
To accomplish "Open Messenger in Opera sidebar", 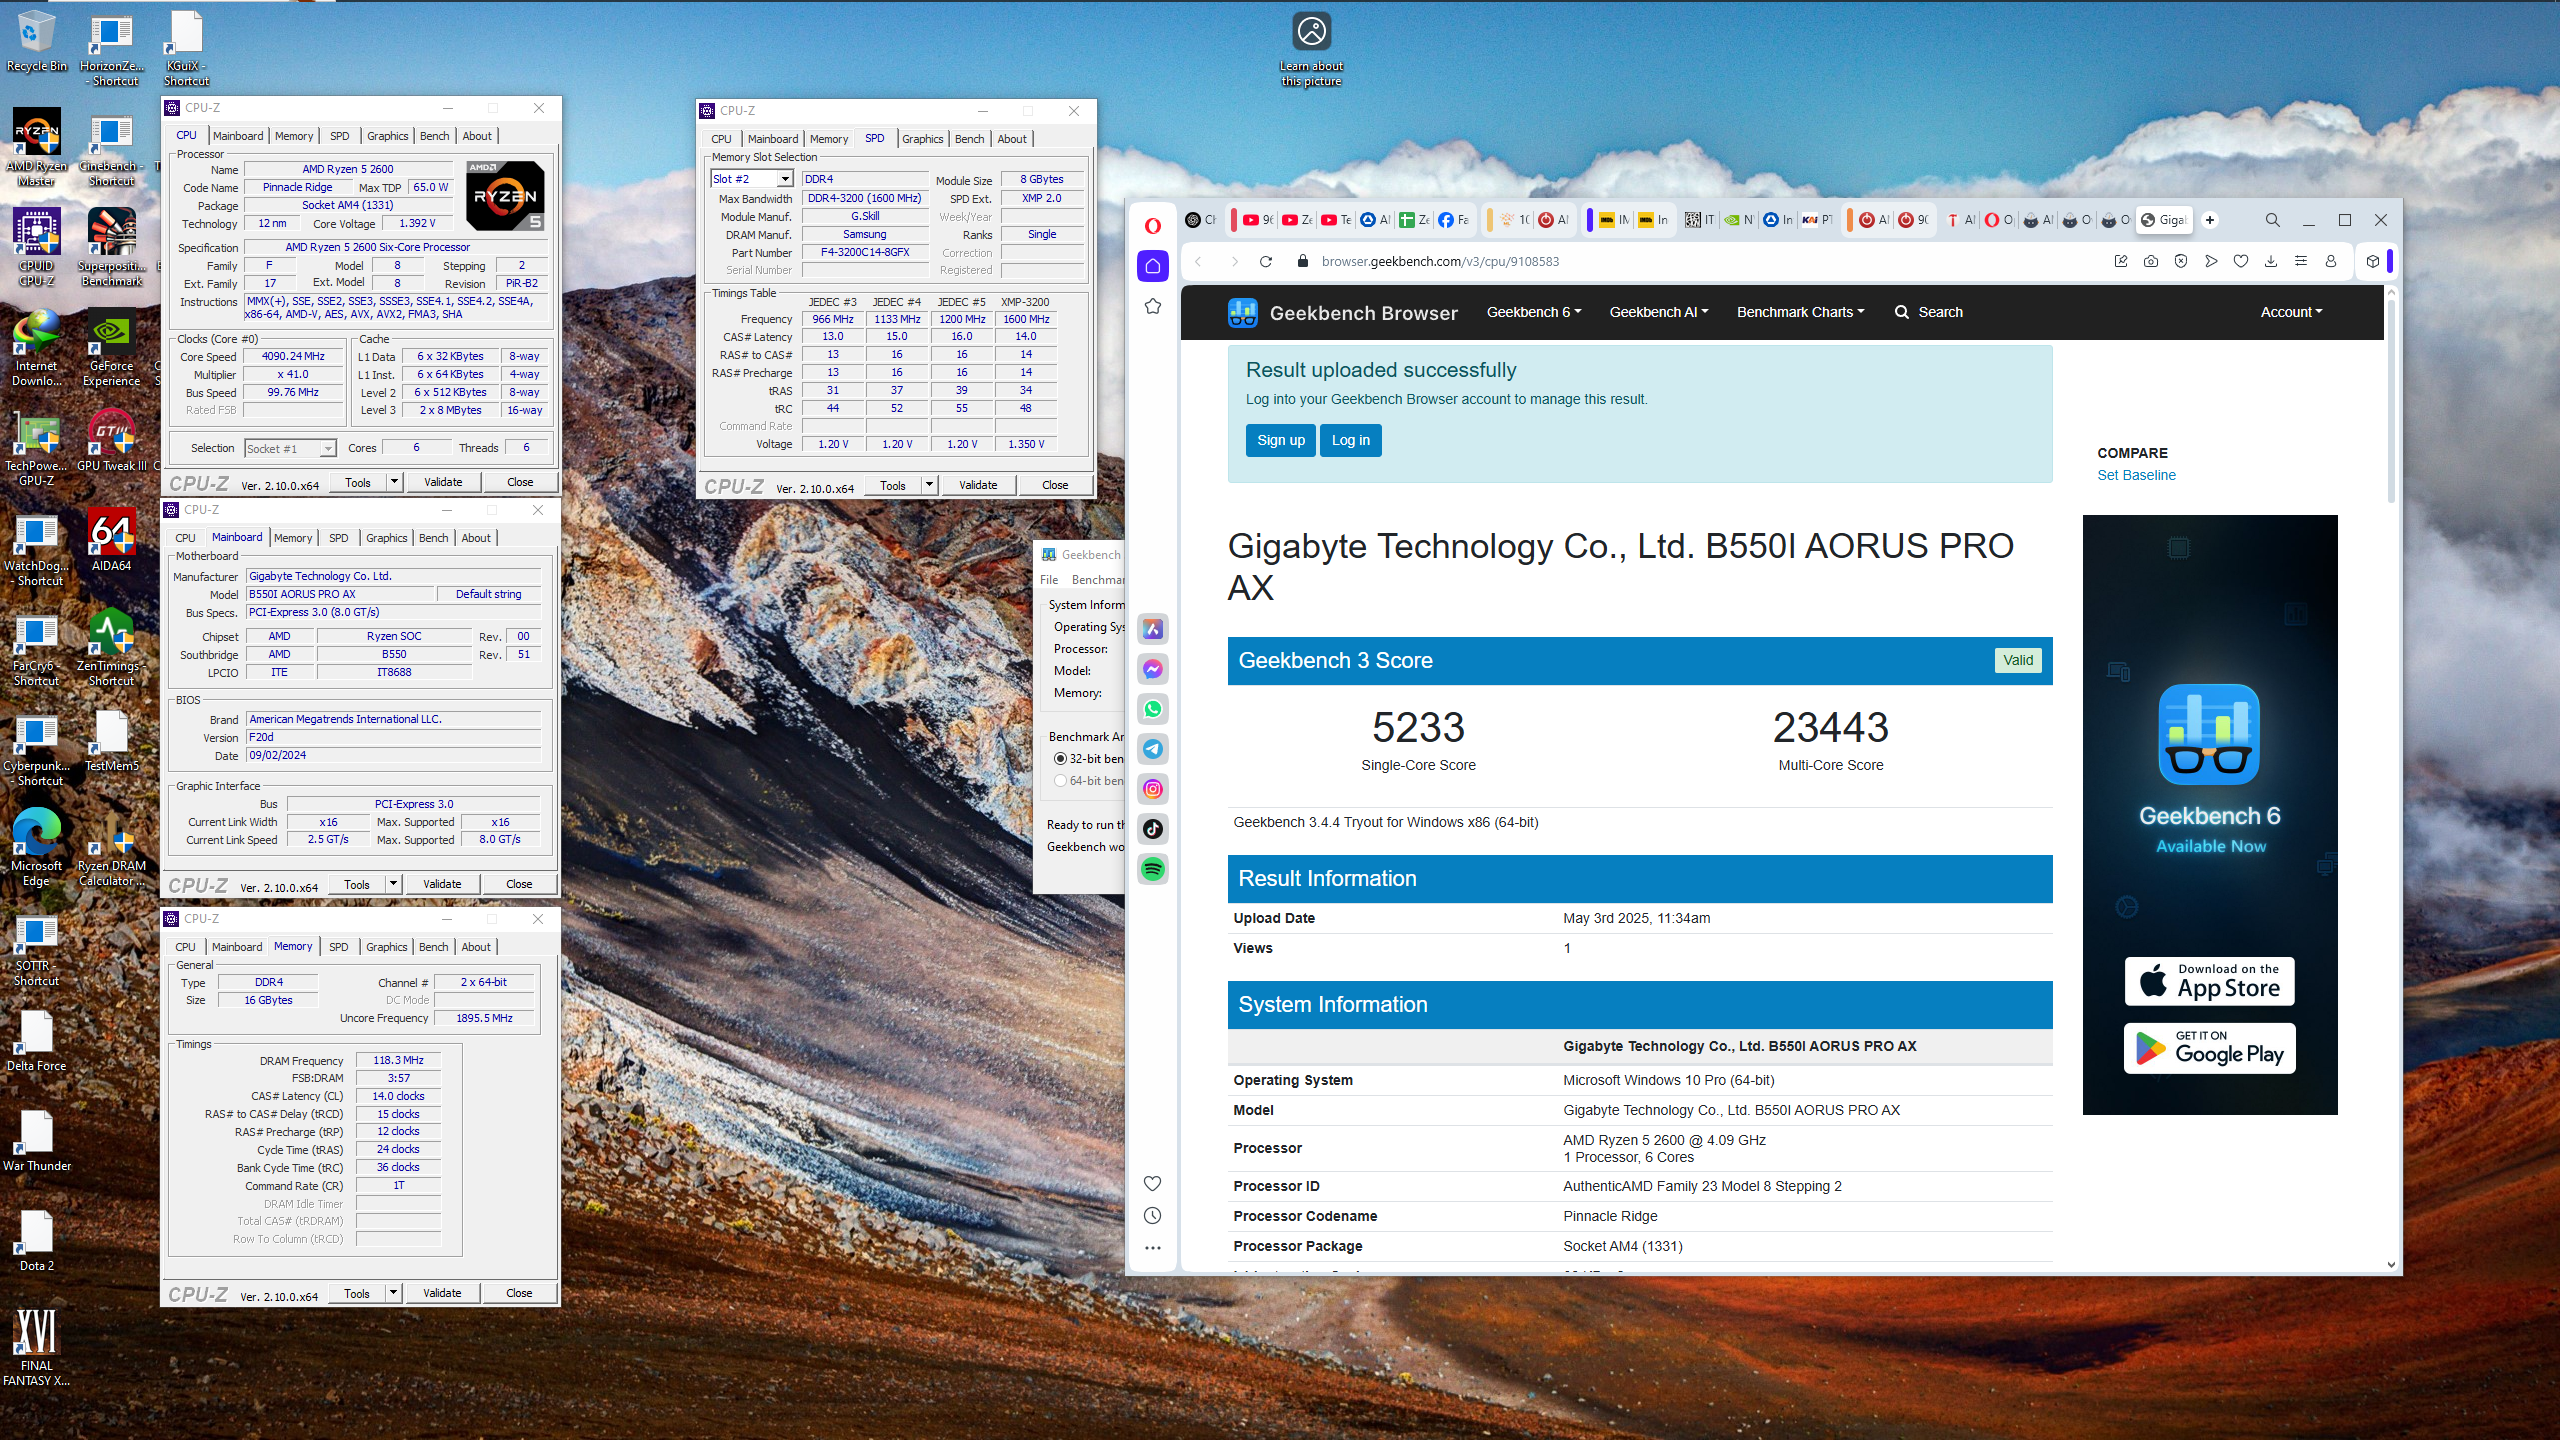I will pos(1153,669).
